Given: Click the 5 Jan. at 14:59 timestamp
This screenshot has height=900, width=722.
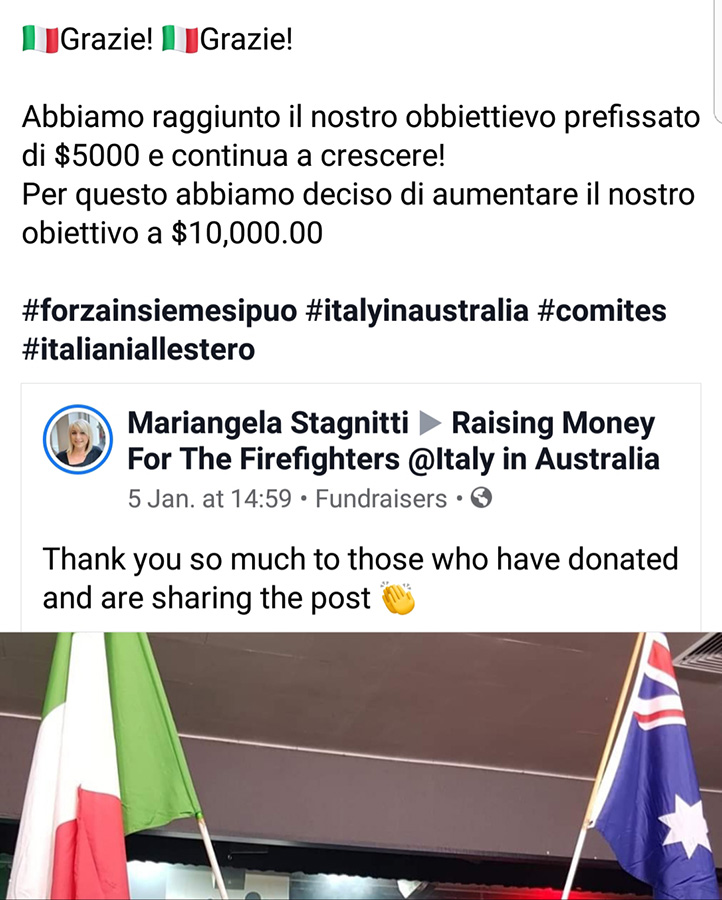Looking at the screenshot, I should pos(210,498).
